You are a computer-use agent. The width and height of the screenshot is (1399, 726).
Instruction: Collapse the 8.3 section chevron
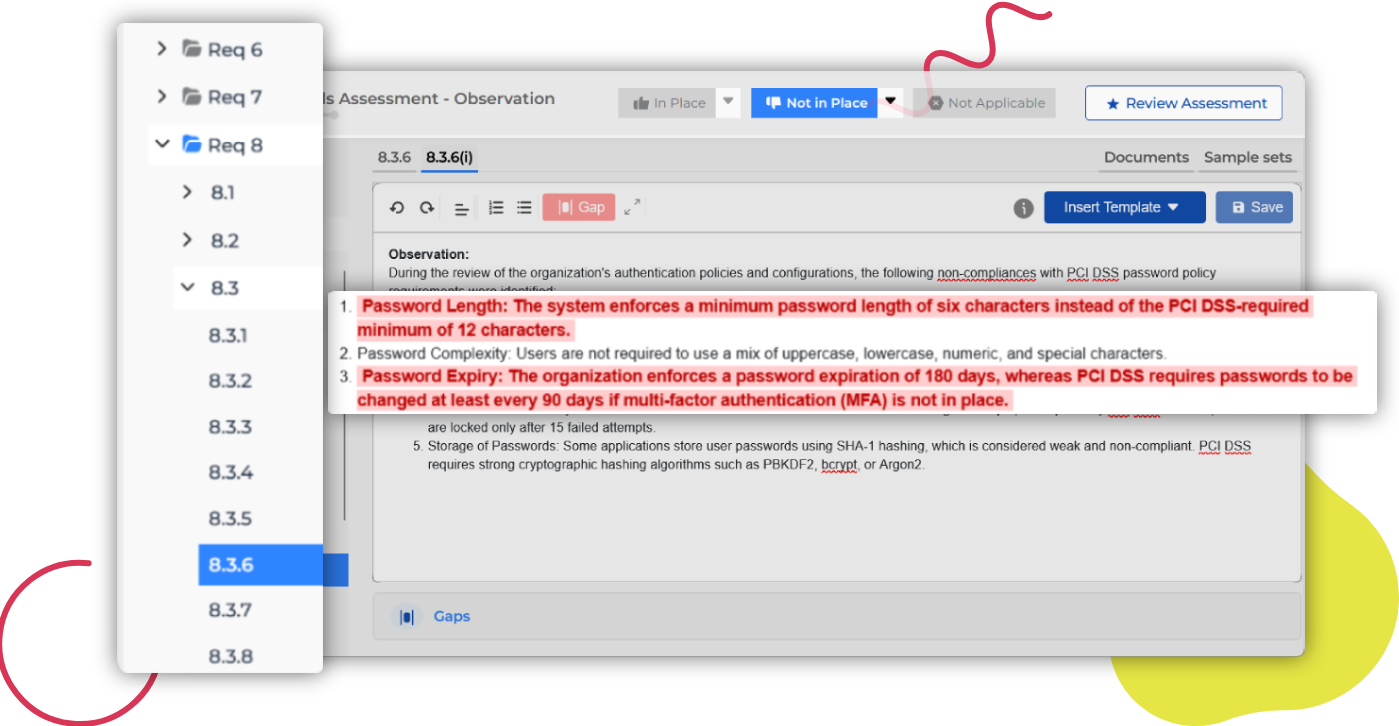tap(187, 287)
